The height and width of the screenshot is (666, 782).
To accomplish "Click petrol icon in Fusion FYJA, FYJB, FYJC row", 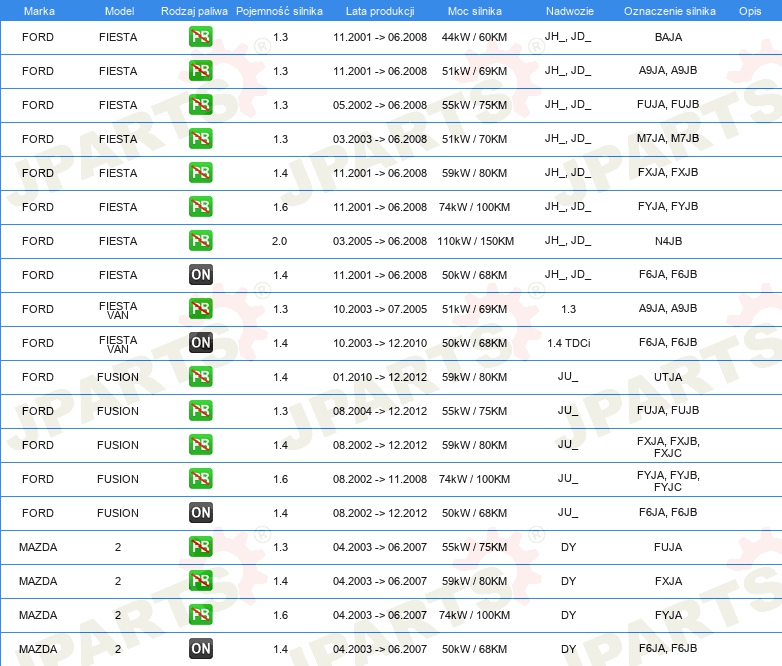I will coord(200,478).
